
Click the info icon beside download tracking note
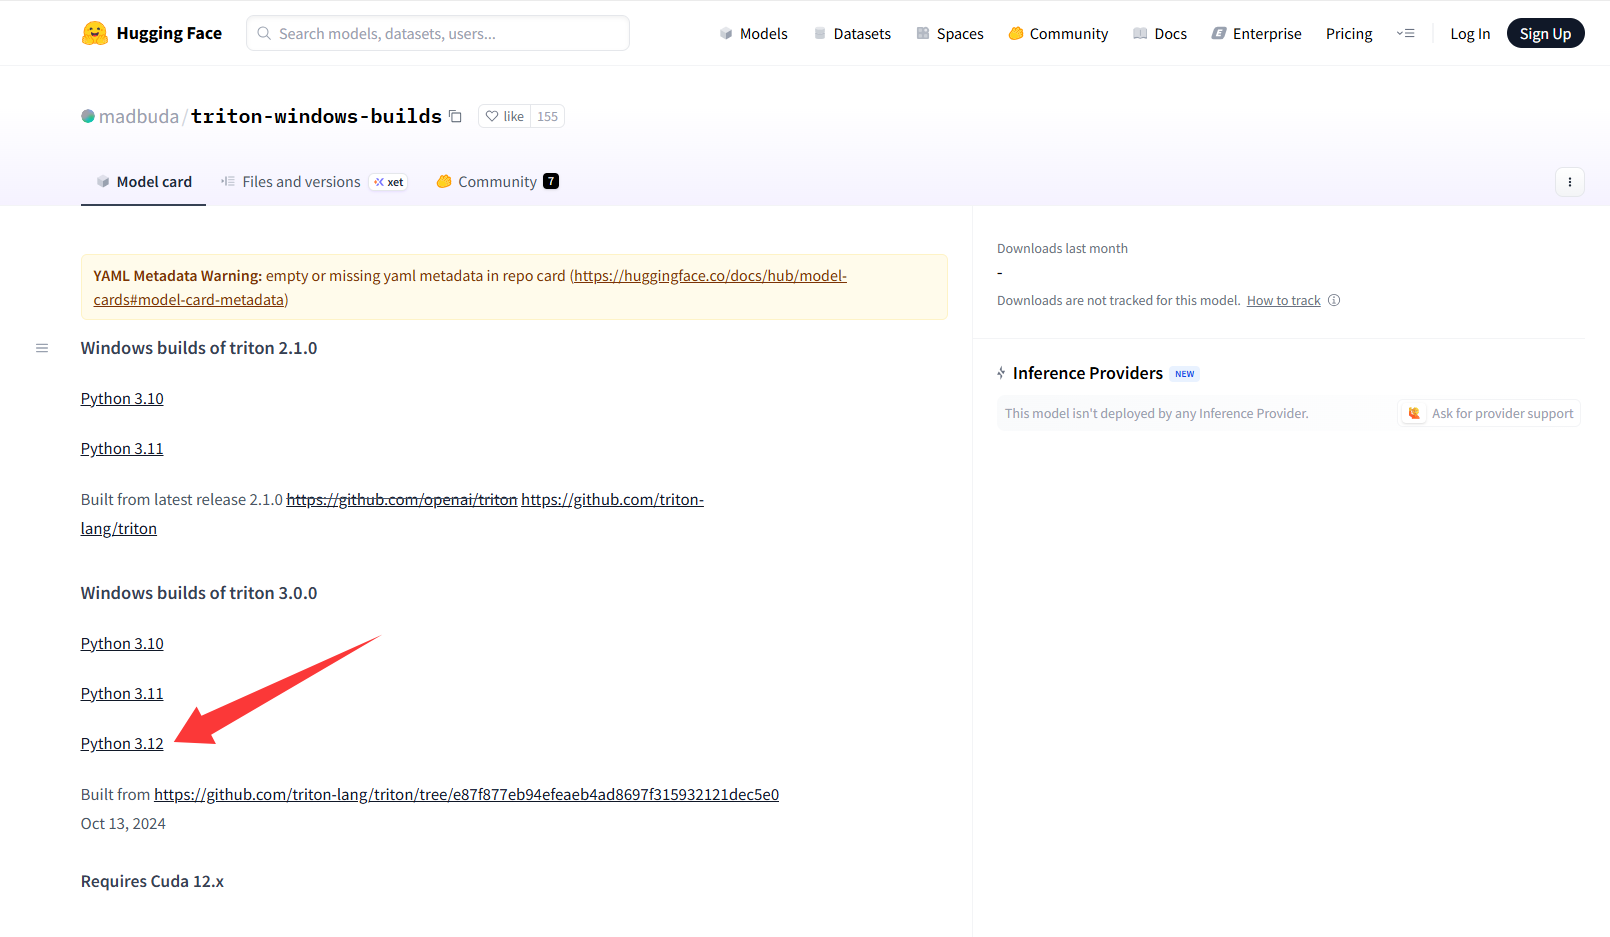click(1334, 300)
